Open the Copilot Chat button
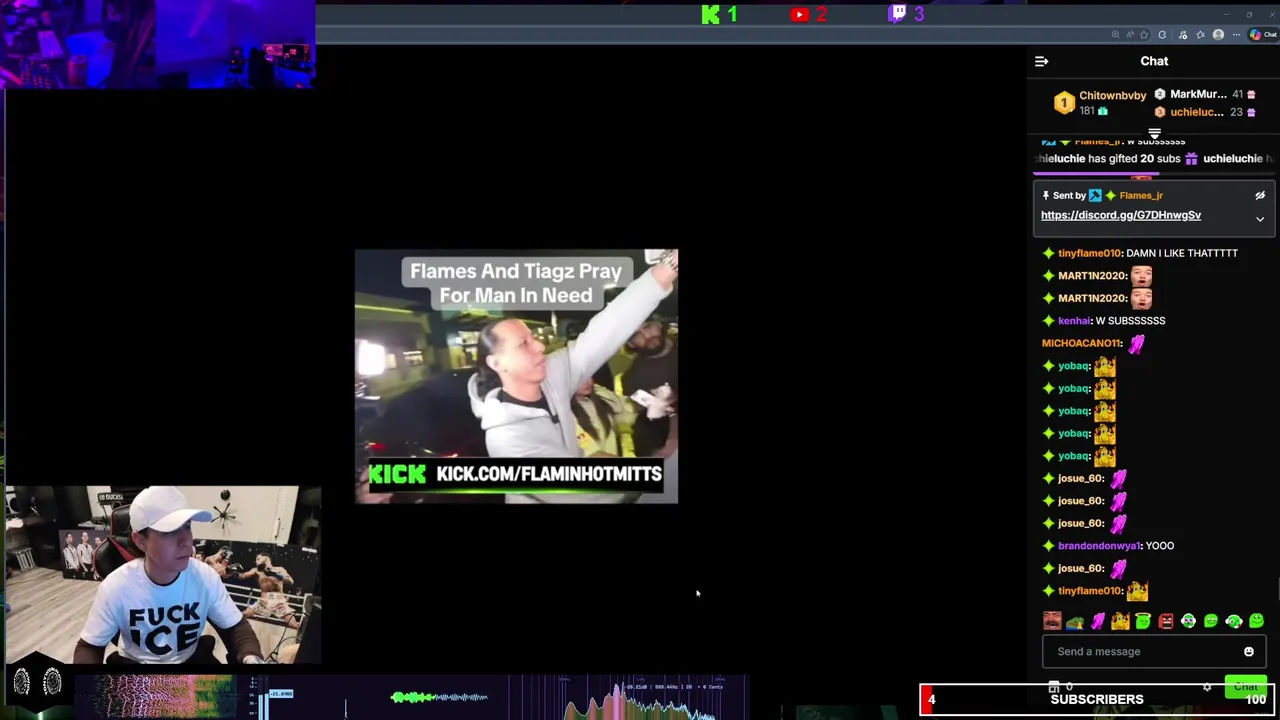Image resolution: width=1280 pixels, height=720 pixels. pos(1264,35)
